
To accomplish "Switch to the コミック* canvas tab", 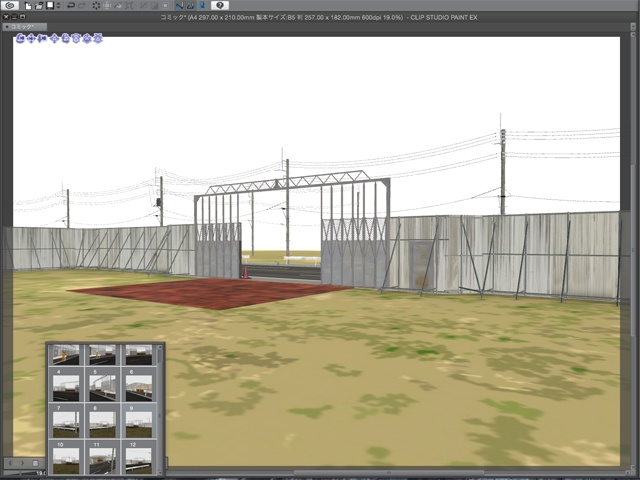I will [24, 27].
